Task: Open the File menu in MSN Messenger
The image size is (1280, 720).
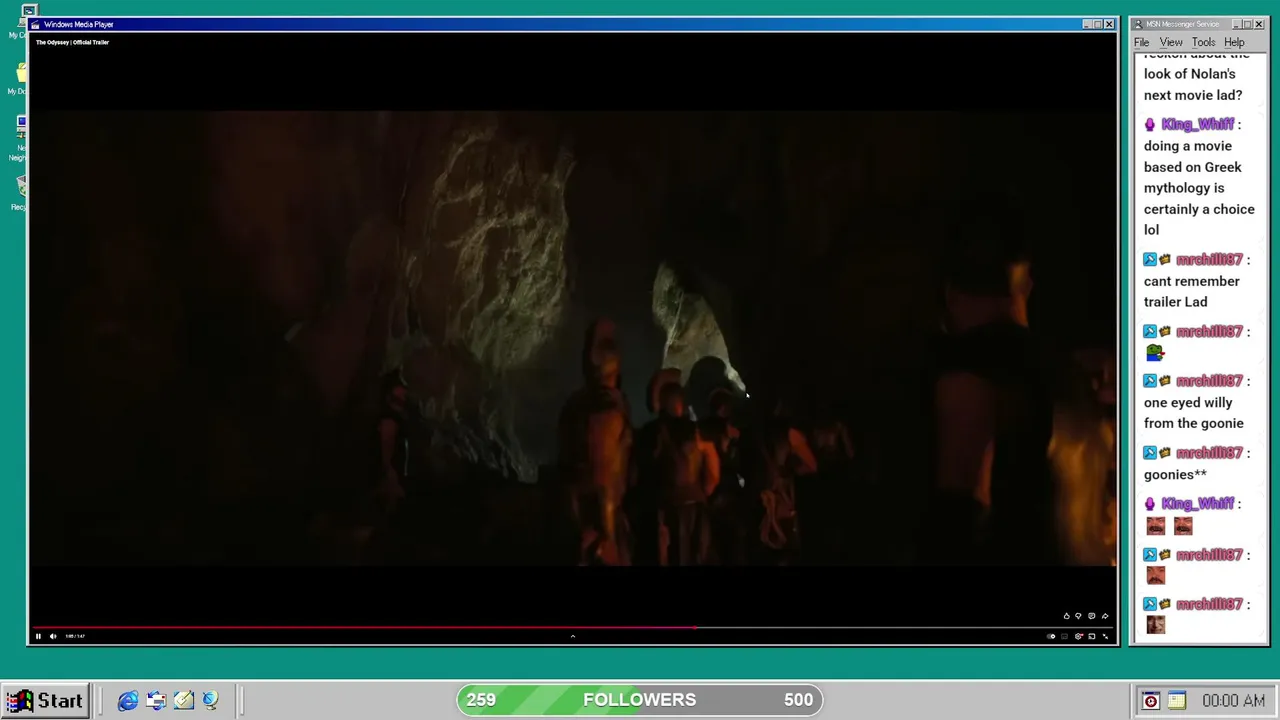Action: [x=1141, y=42]
